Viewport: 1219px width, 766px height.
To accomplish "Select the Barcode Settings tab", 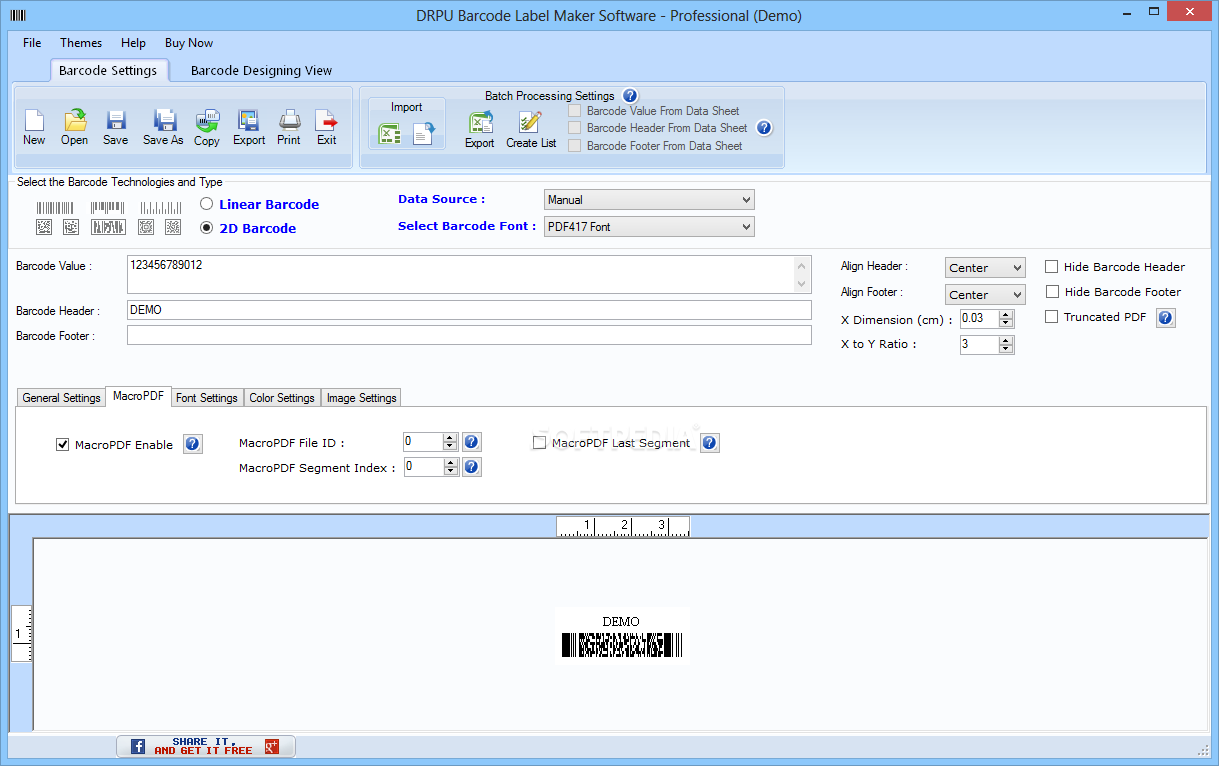I will tap(108, 71).
